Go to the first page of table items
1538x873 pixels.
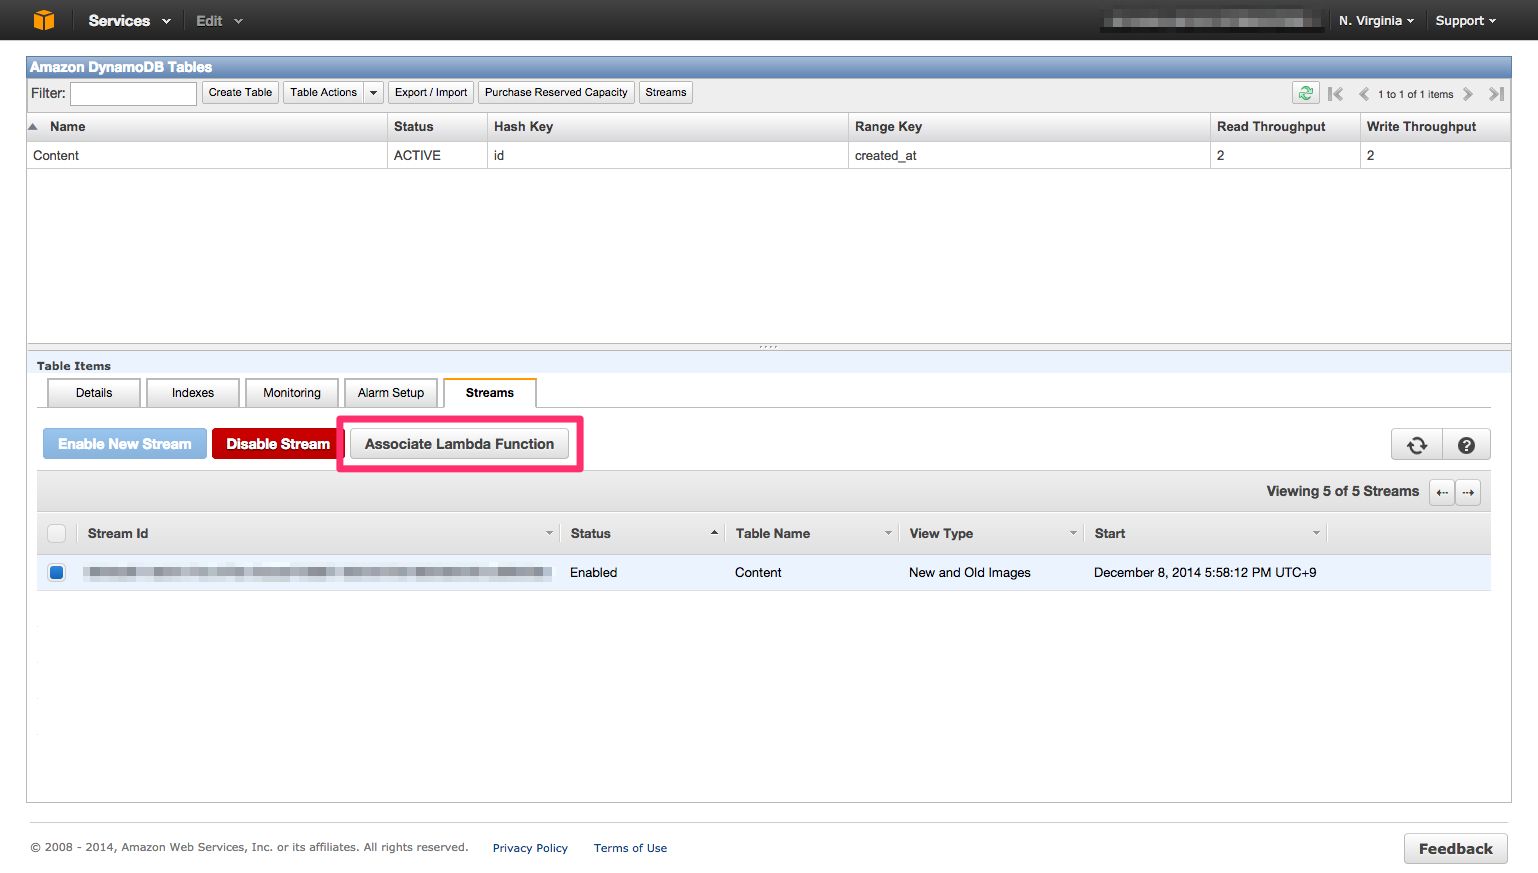(x=1336, y=93)
